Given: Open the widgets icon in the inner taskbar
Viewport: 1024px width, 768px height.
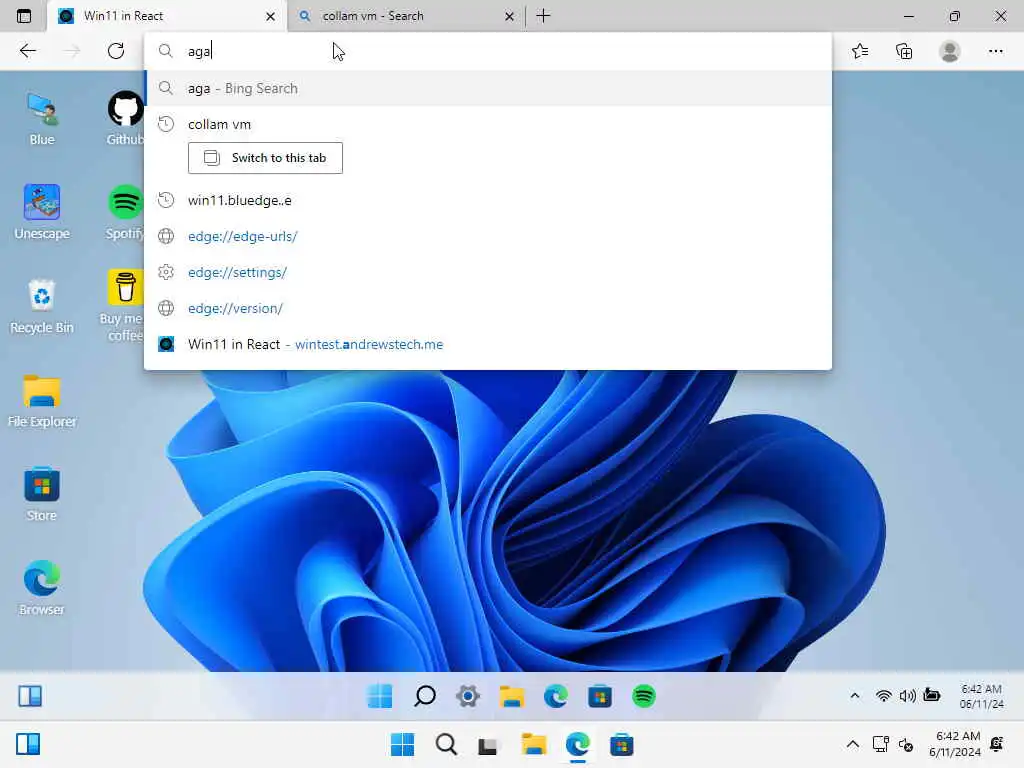Looking at the screenshot, I should (30, 696).
